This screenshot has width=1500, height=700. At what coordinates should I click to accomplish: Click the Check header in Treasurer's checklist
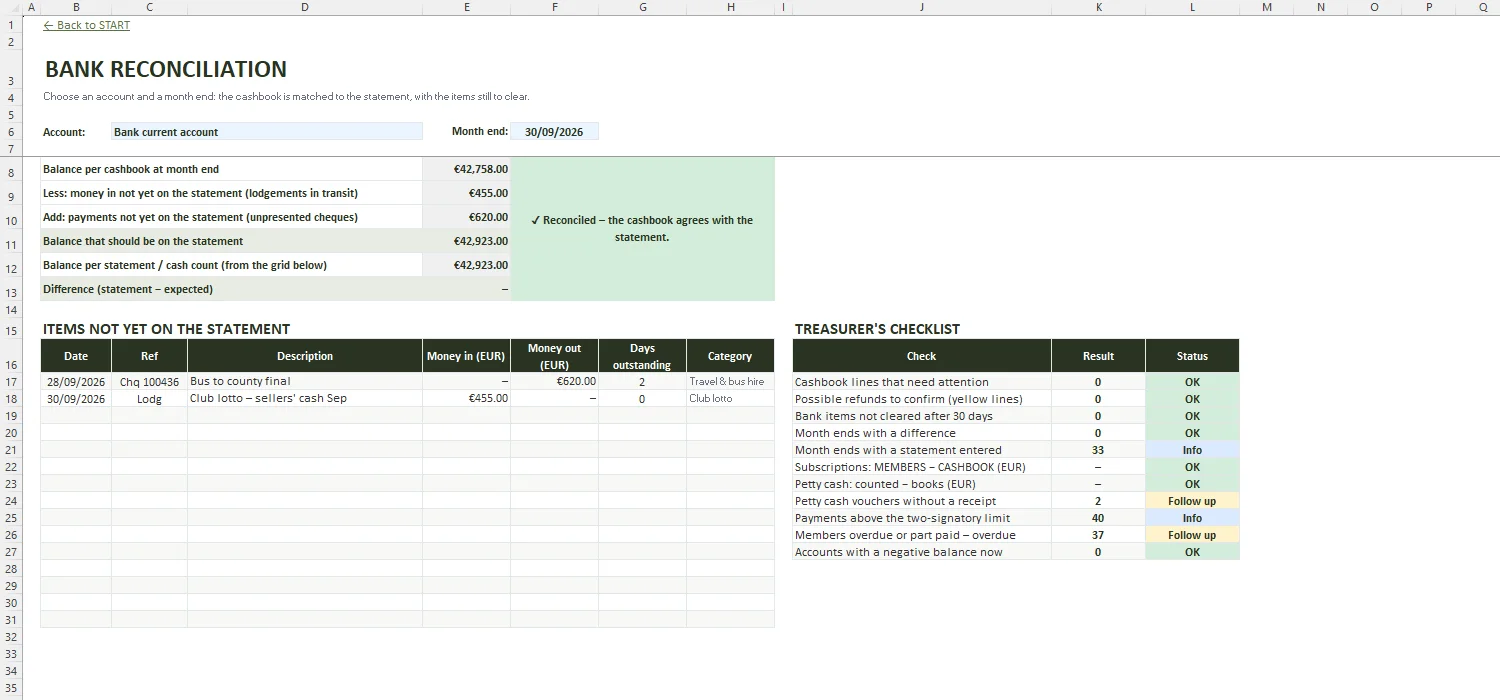[x=921, y=356]
